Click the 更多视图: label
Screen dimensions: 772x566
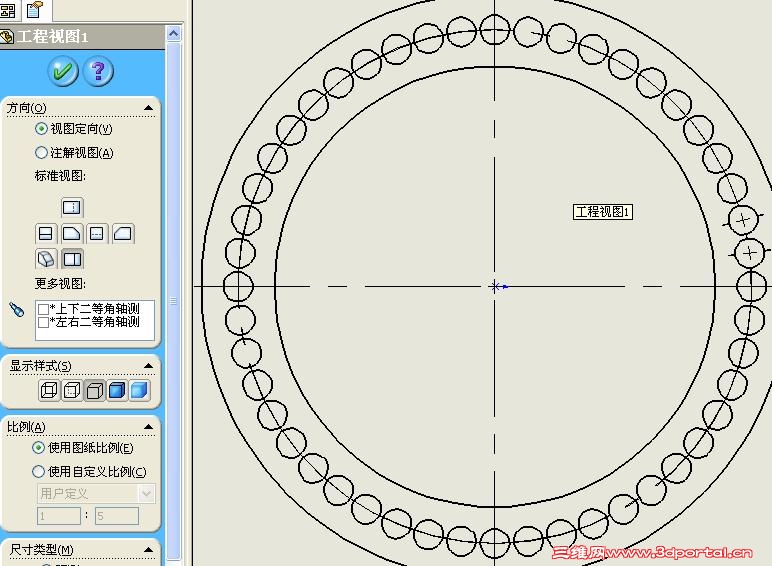pyautogui.click(x=60, y=283)
